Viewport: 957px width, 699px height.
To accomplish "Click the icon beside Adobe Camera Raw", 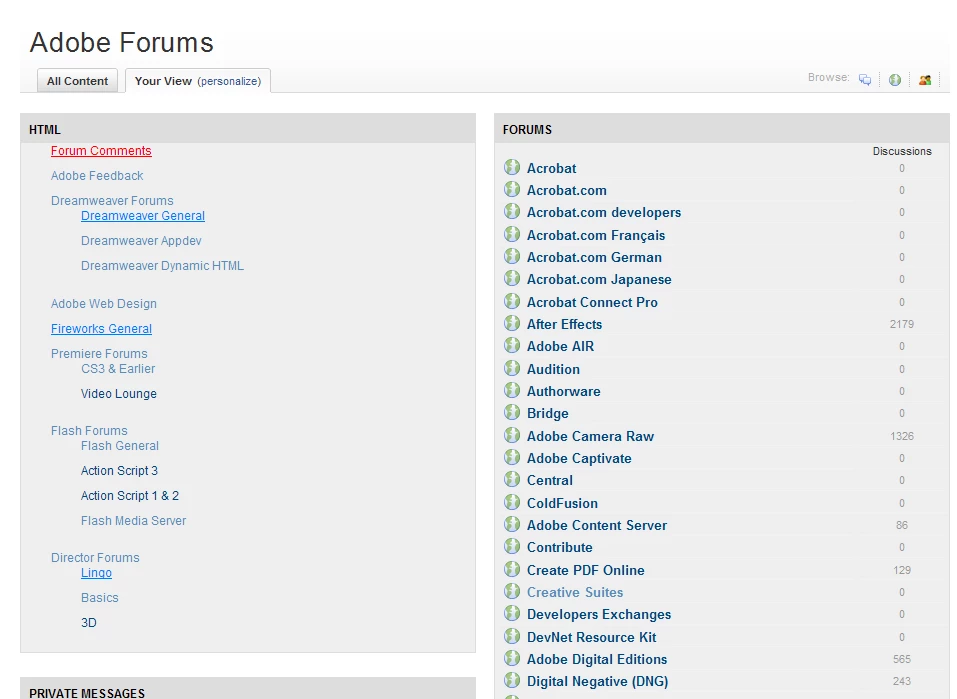I will pos(512,435).
